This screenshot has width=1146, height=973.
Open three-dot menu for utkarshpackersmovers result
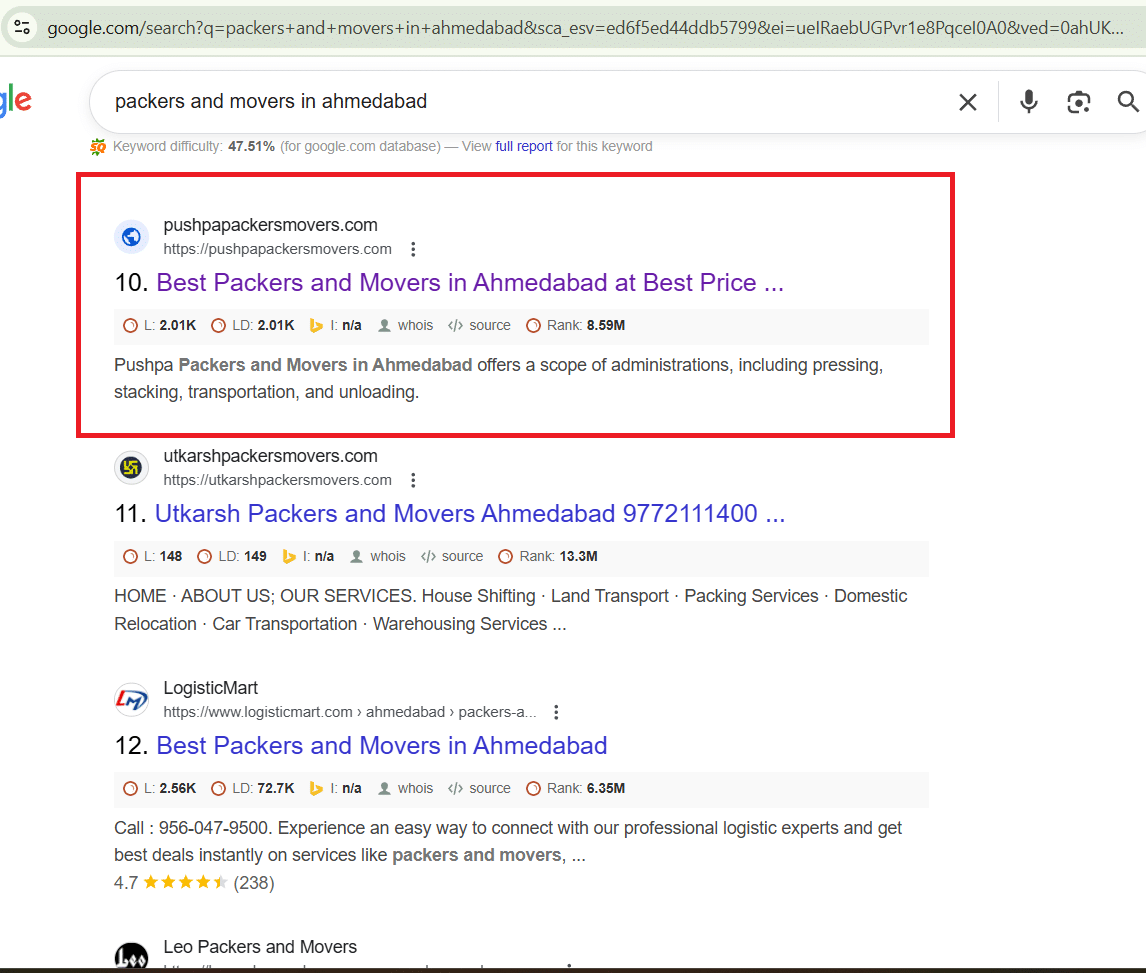click(x=413, y=480)
